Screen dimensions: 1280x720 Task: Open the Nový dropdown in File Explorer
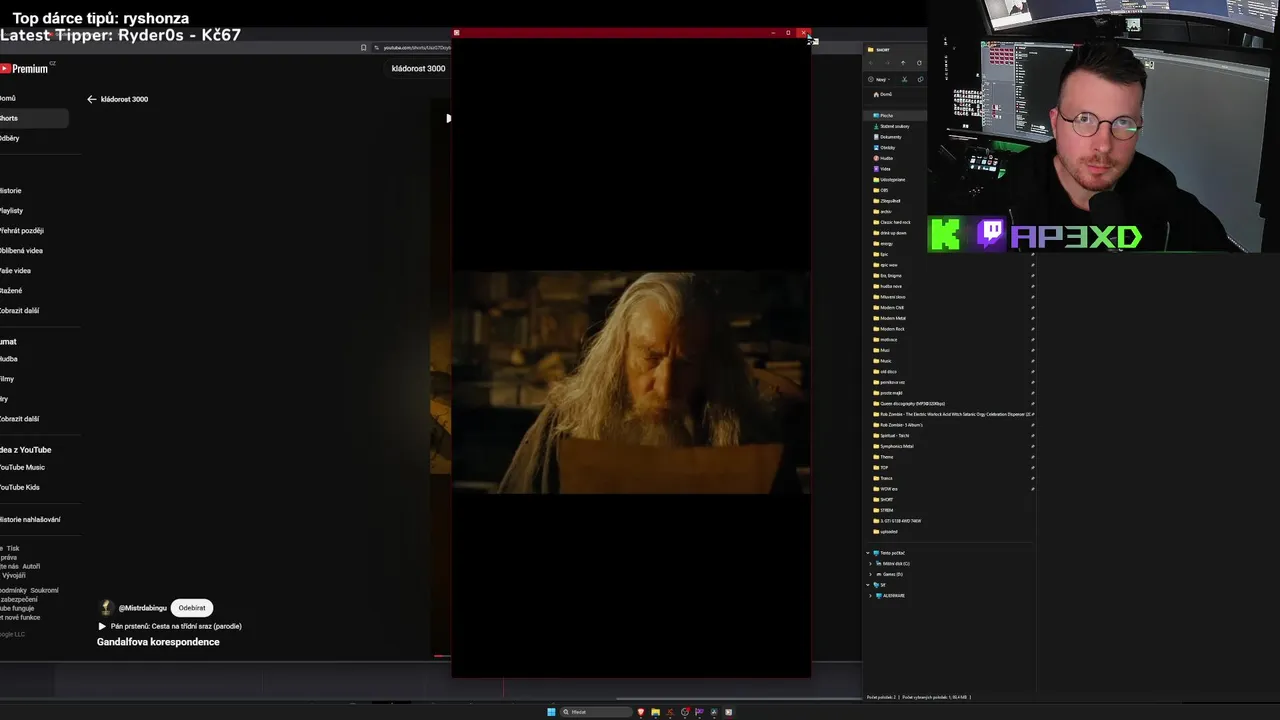878,79
